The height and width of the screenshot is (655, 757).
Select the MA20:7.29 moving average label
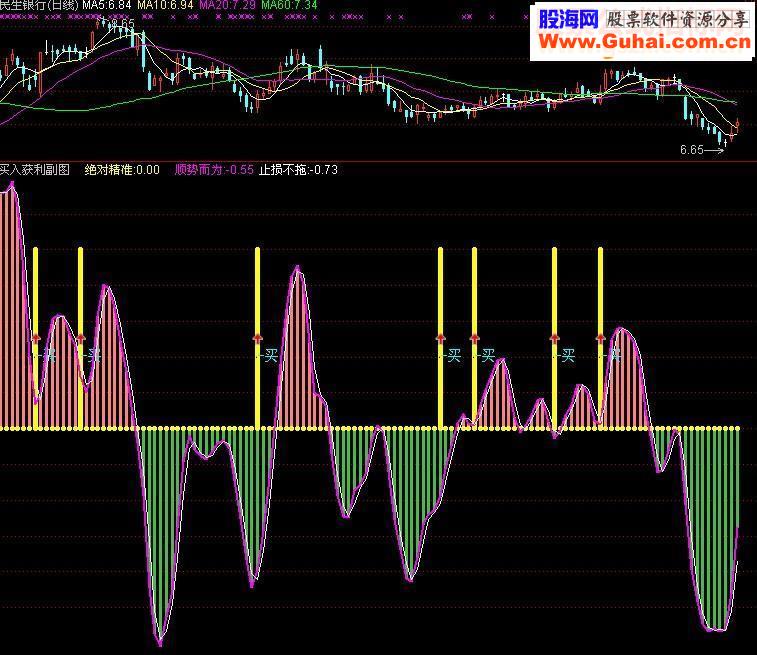227,5
